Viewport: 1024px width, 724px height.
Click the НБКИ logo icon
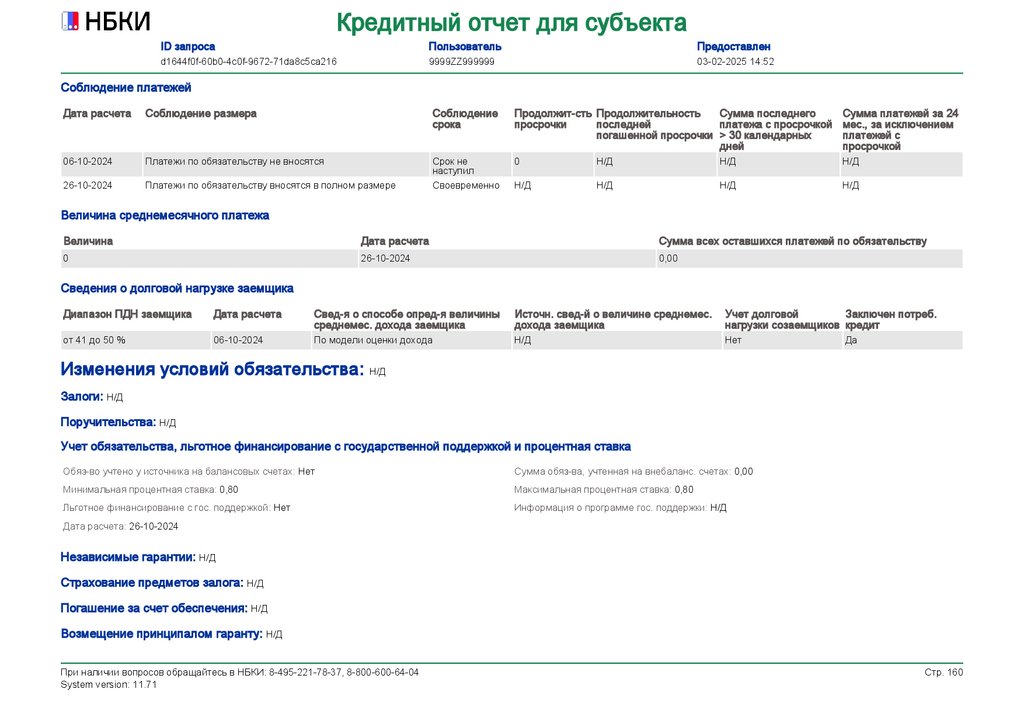[x=70, y=22]
